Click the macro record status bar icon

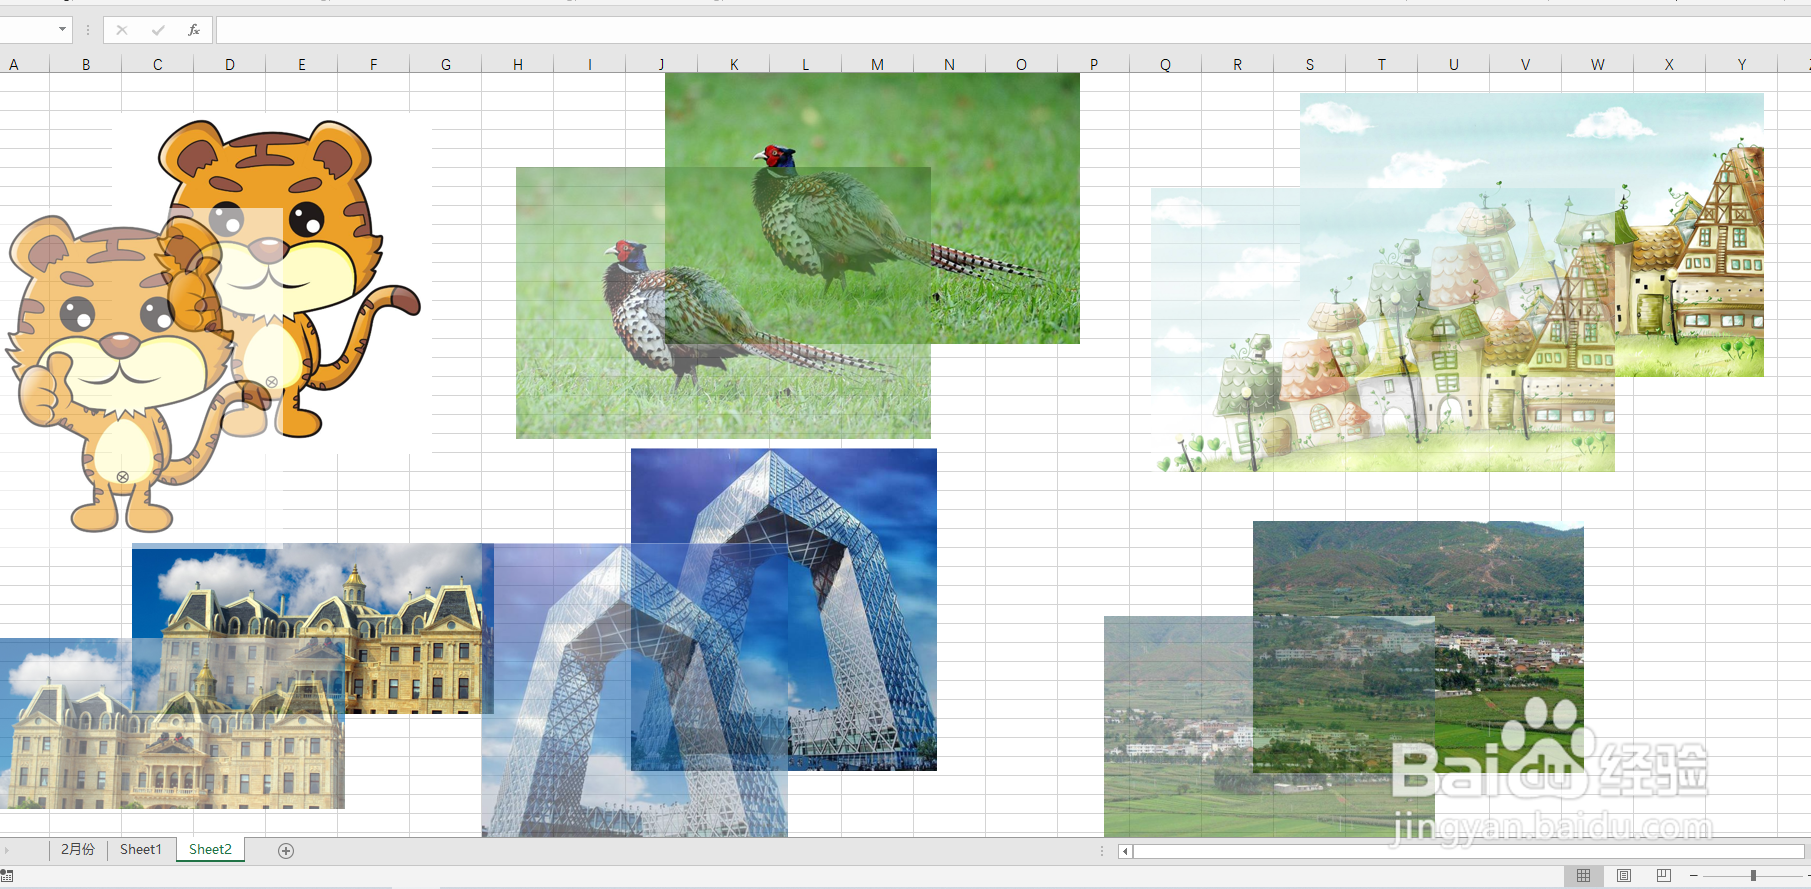pos(7,876)
